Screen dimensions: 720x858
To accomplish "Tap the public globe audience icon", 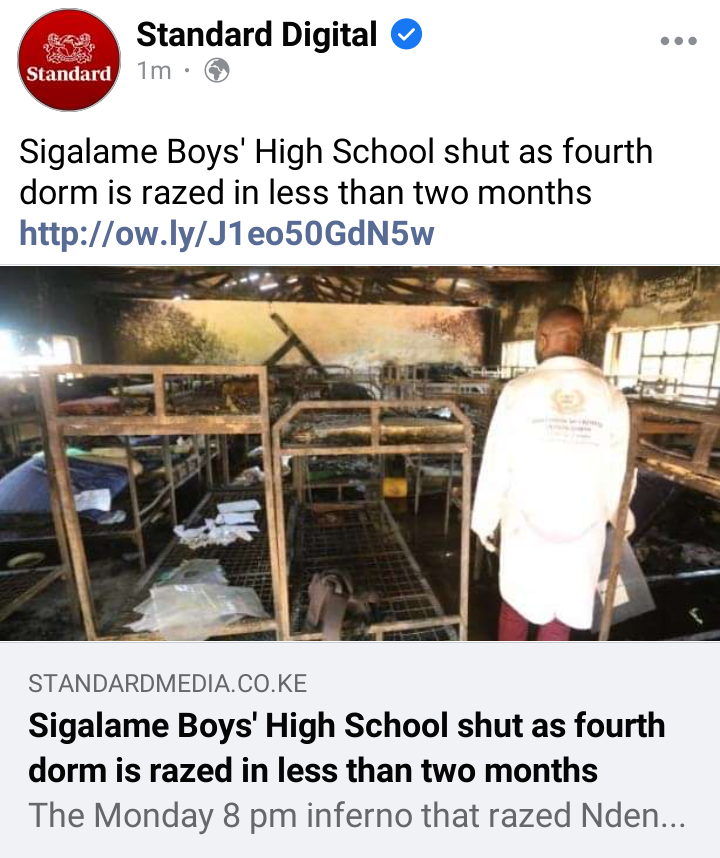I will 217,71.
